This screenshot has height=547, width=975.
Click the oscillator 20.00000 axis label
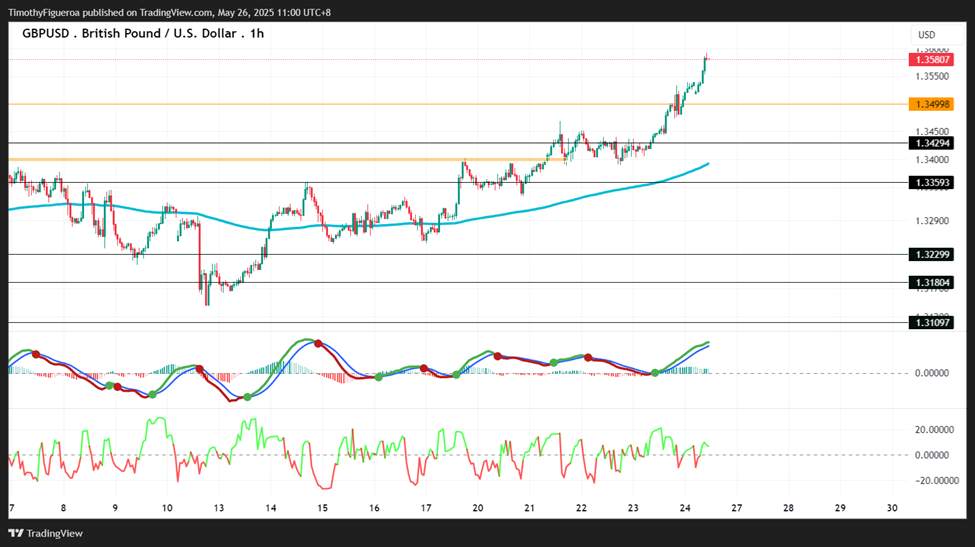934,430
